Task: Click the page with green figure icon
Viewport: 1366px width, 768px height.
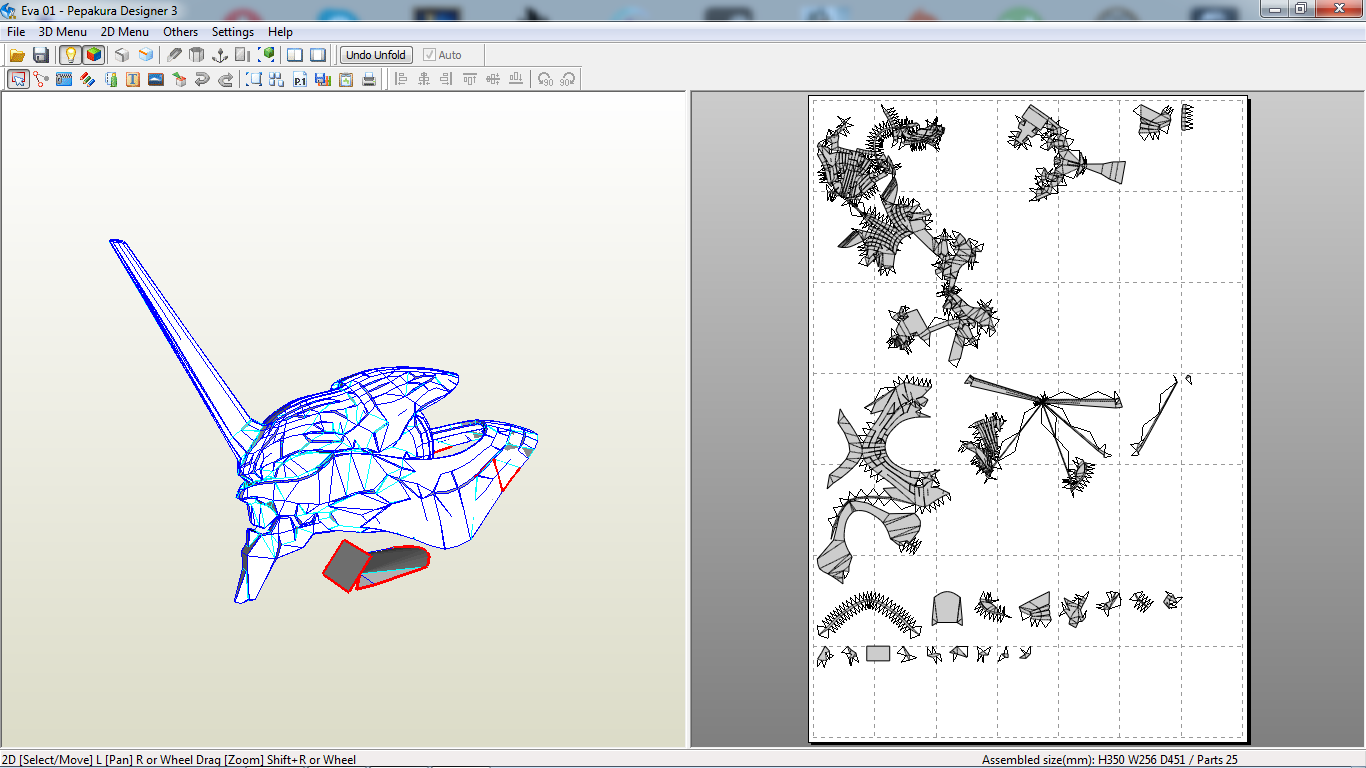Action: point(110,79)
